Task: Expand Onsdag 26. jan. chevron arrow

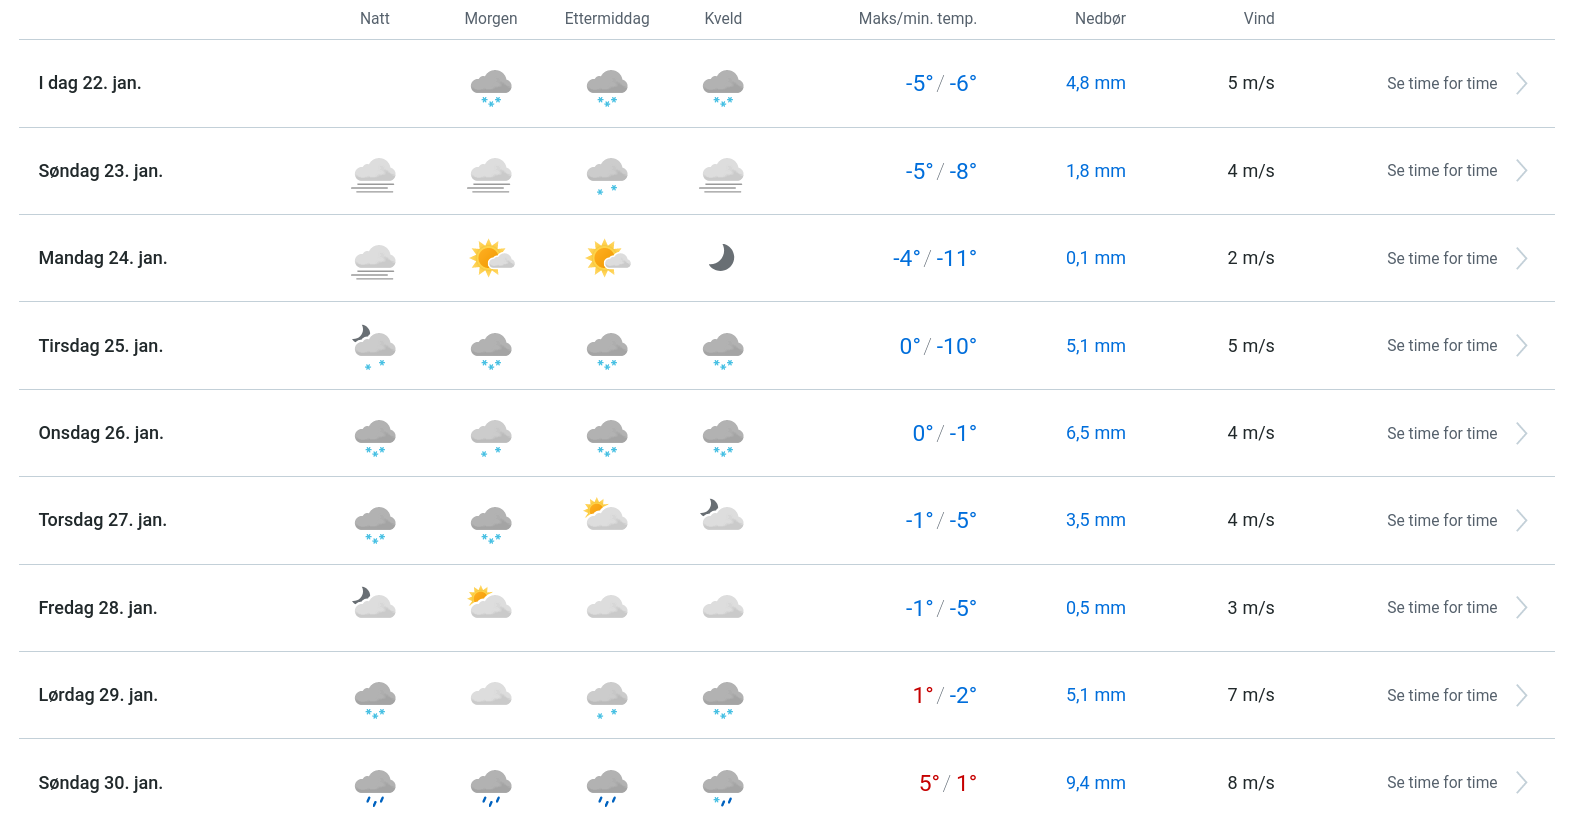Action: click(1521, 433)
